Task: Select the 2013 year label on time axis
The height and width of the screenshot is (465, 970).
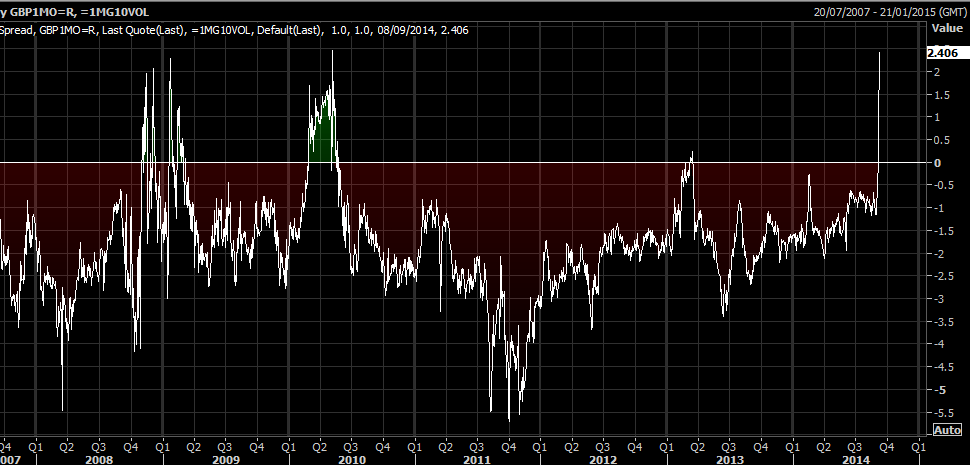Action: pos(730,460)
